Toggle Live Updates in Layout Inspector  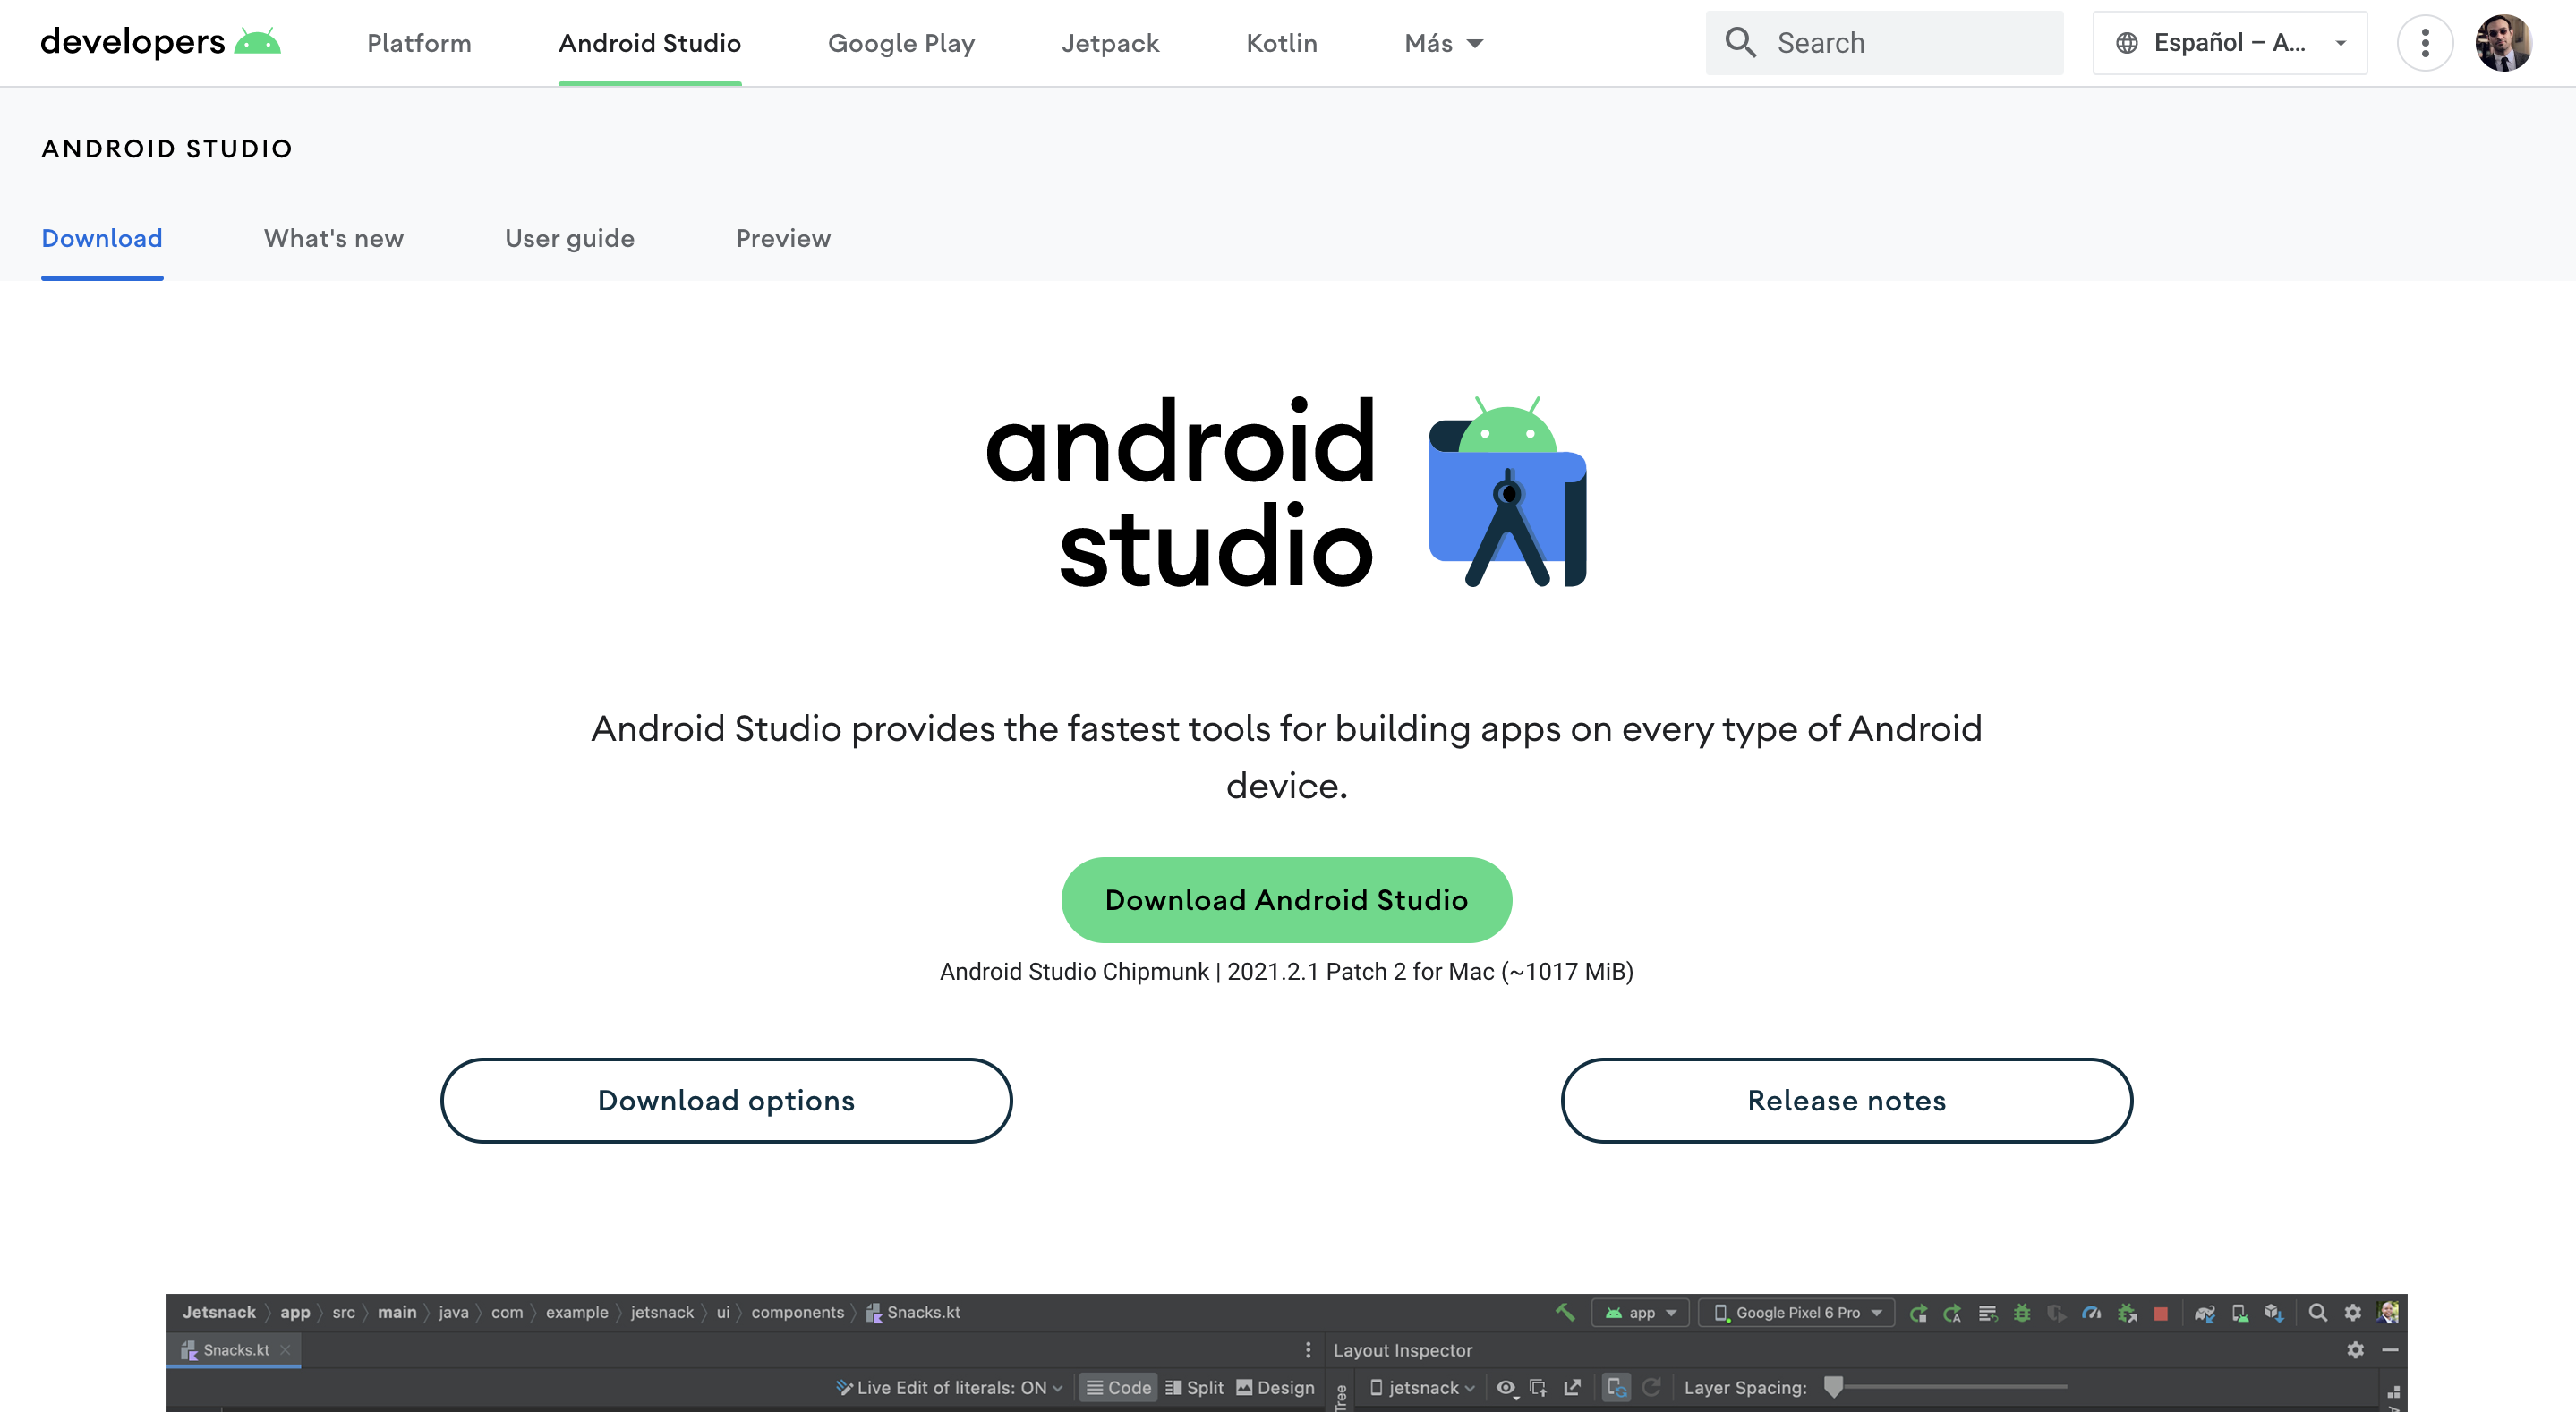(1616, 1388)
